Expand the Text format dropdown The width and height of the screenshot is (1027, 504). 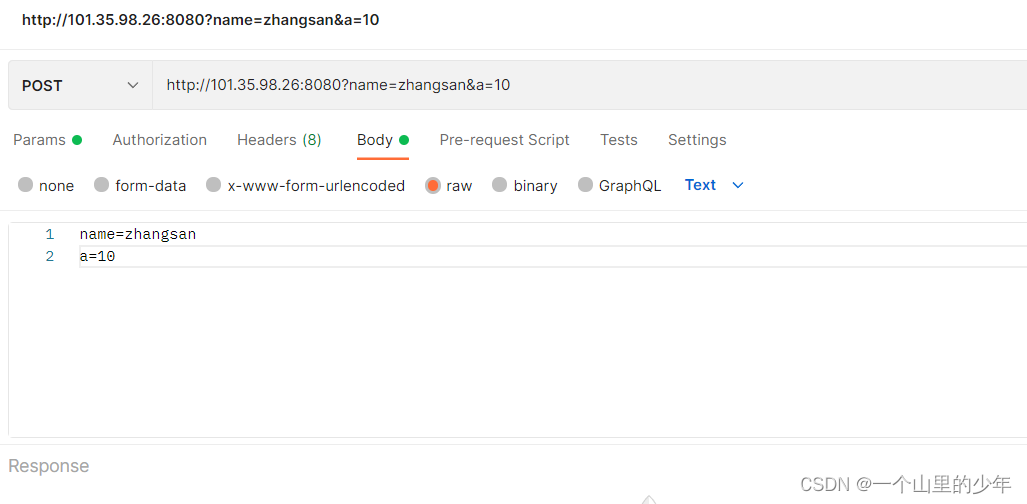pos(714,185)
